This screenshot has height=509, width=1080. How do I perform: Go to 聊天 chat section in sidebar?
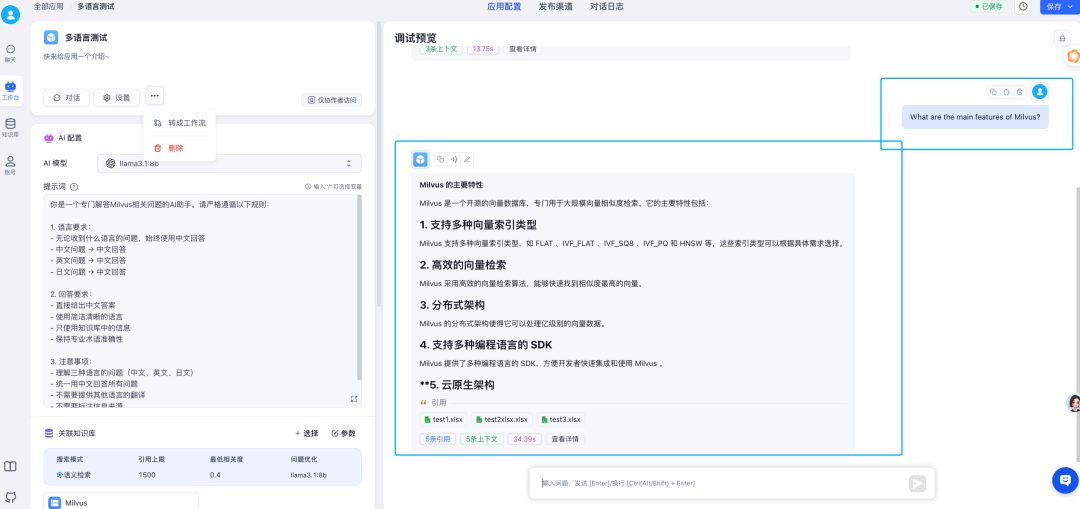10,53
